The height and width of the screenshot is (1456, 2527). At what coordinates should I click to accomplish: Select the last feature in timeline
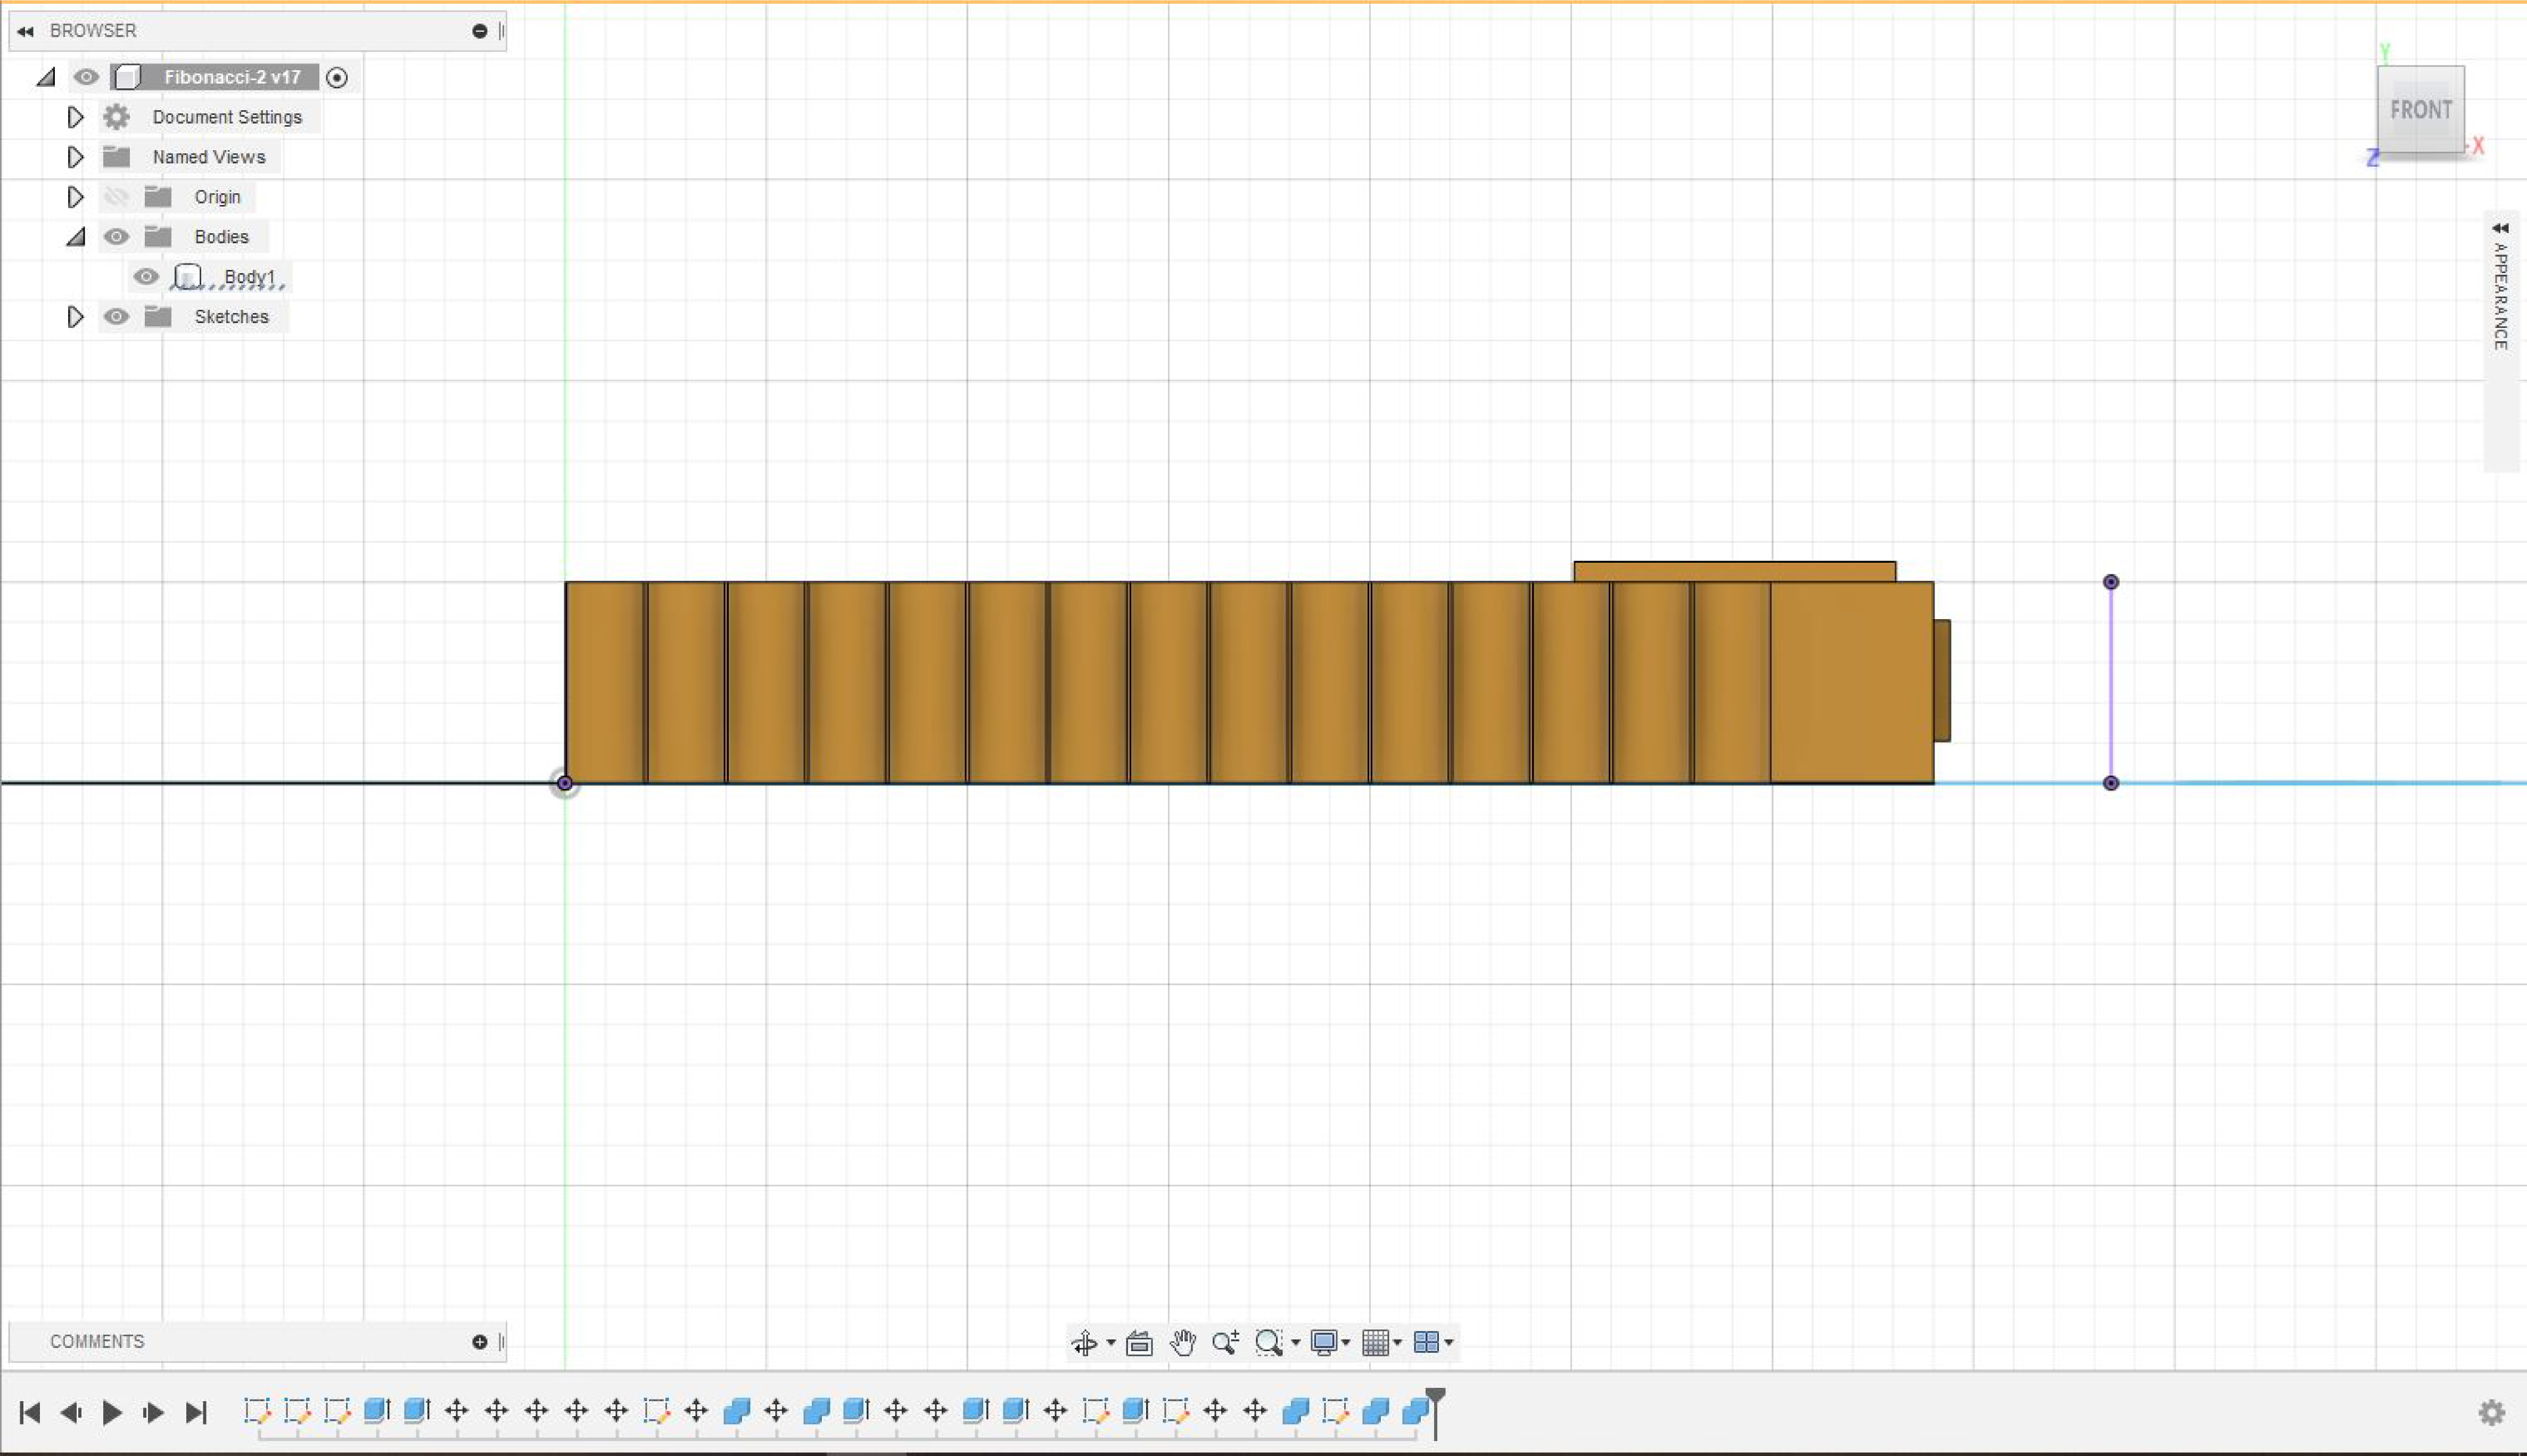pyautogui.click(x=1415, y=1411)
